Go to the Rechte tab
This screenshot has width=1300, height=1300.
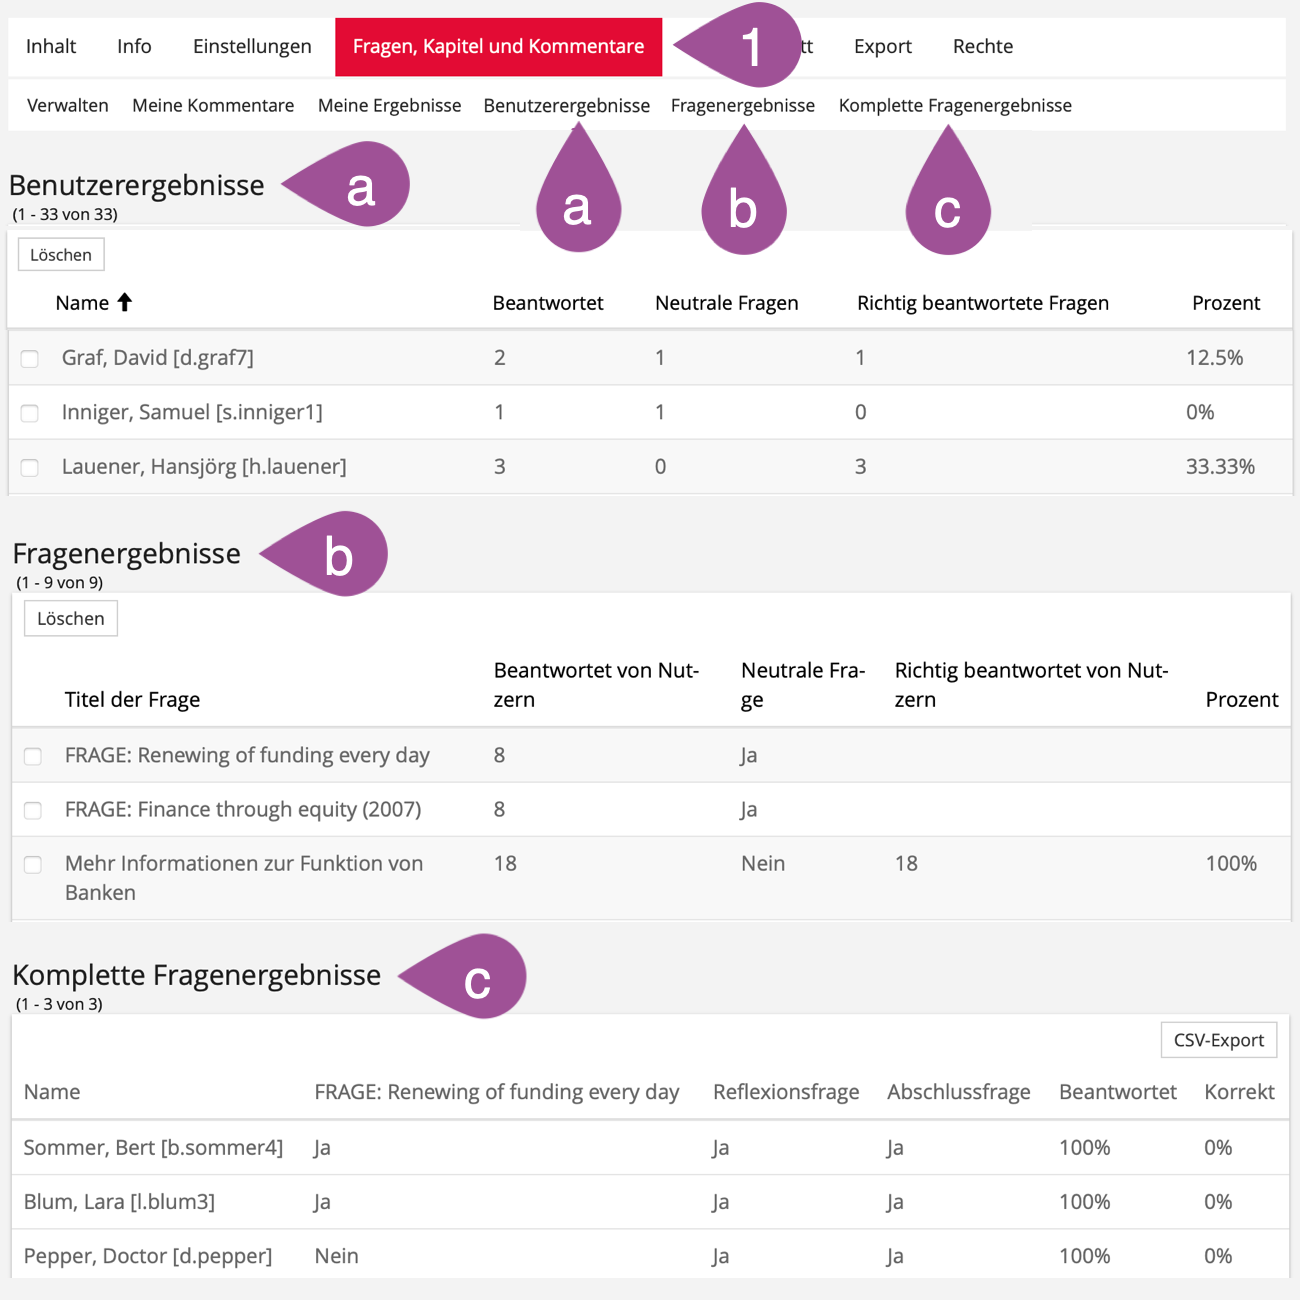tap(982, 47)
